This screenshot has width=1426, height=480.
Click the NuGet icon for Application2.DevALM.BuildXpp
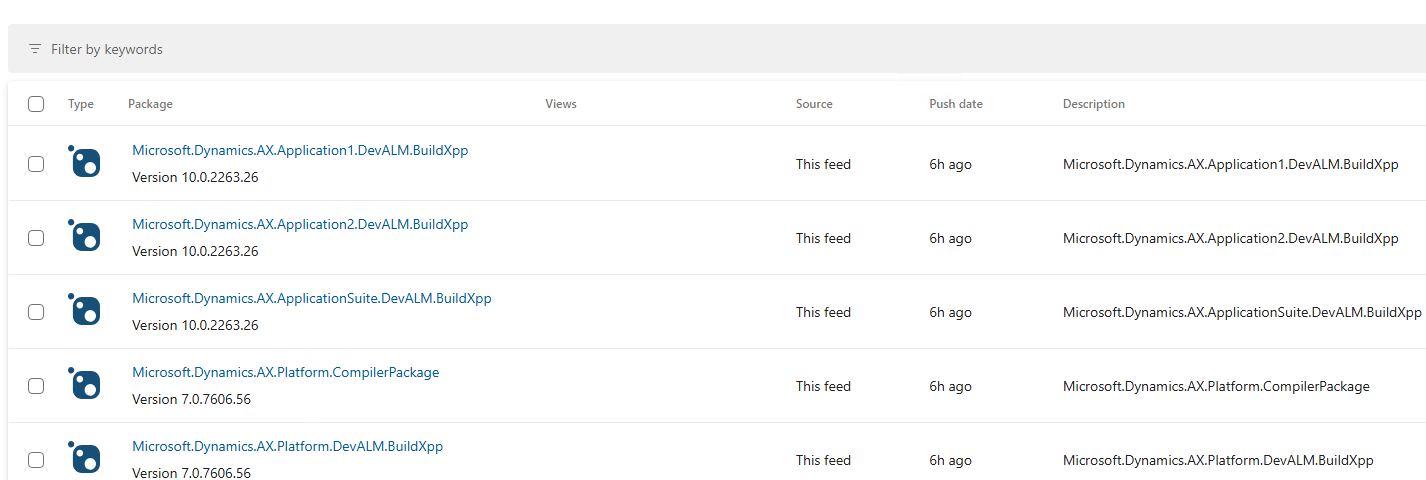[85, 237]
